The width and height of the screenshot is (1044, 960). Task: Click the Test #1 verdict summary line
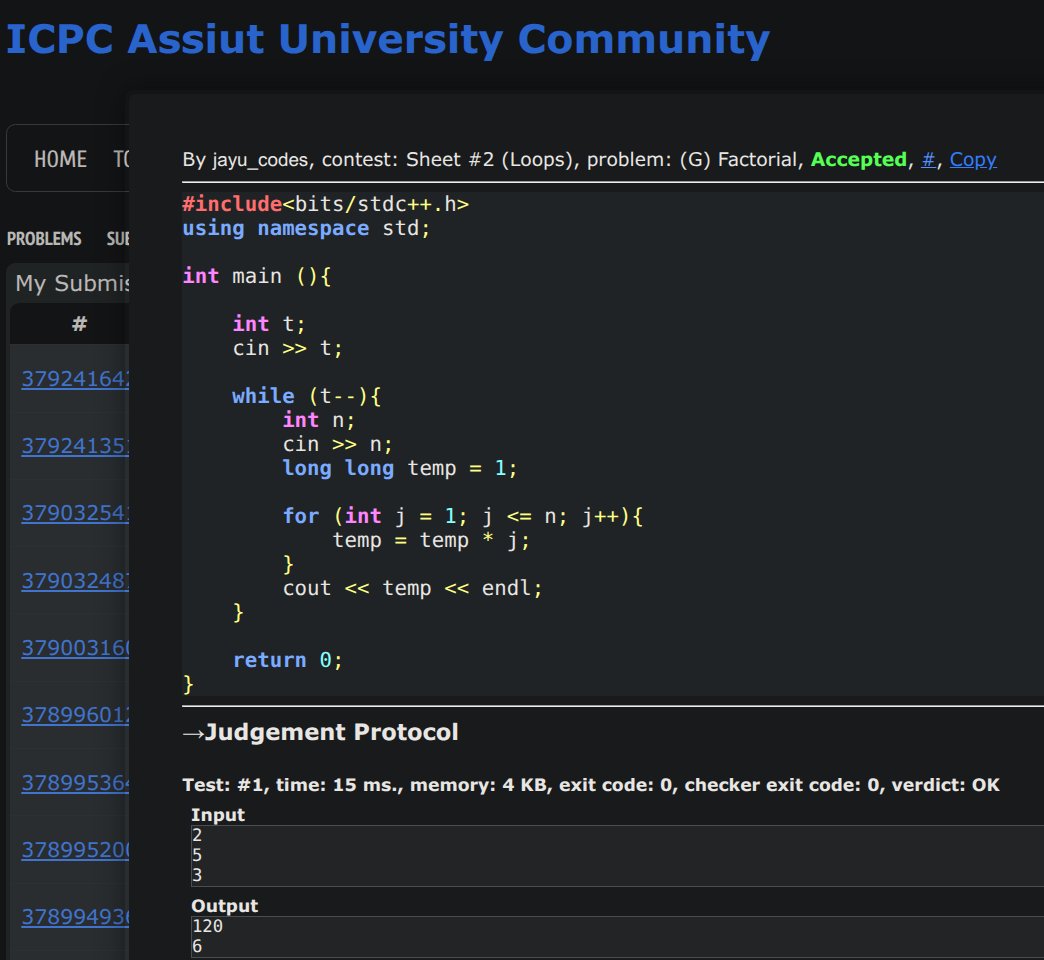click(591, 785)
